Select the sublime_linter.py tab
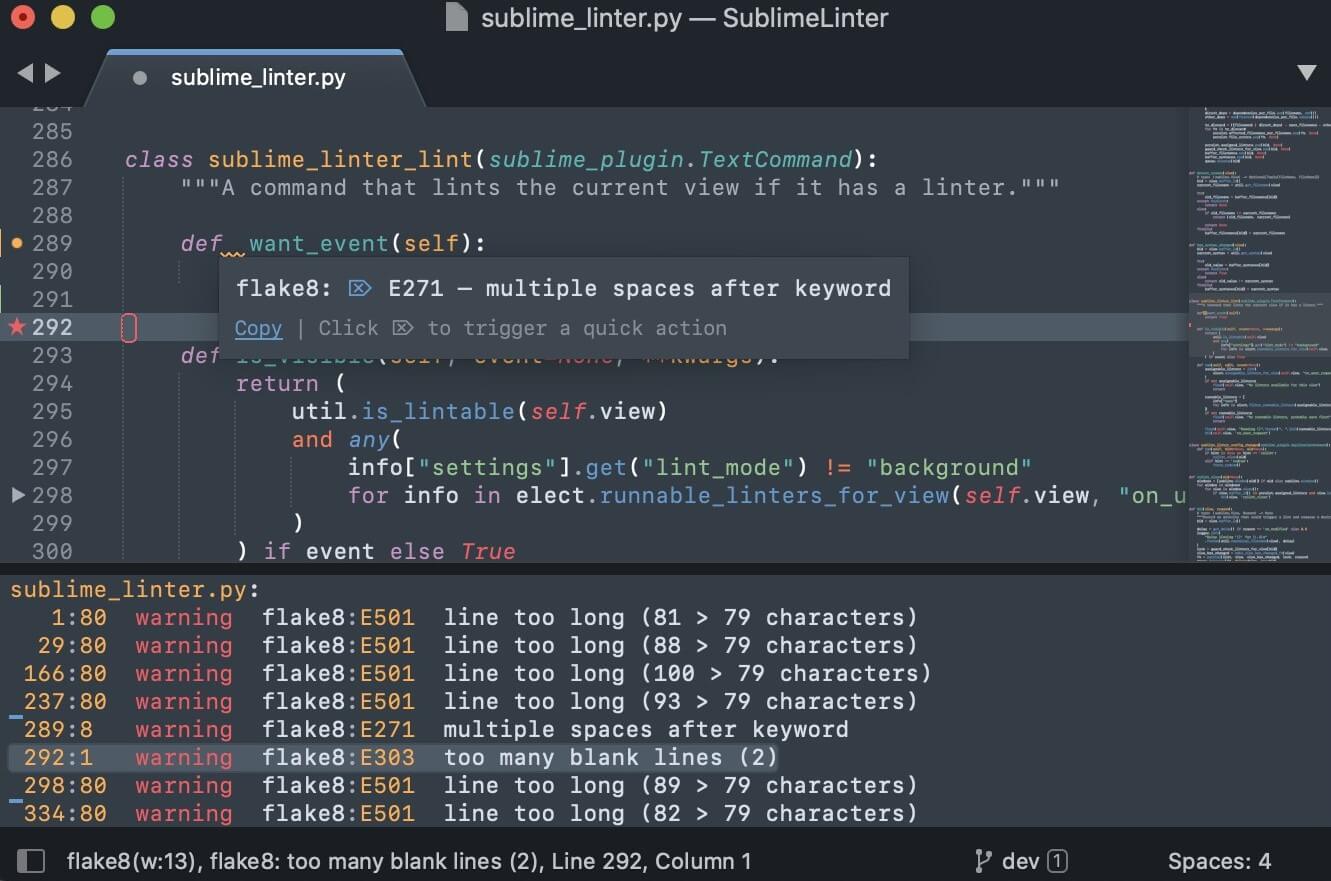1331x881 pixels. tap(257, 78)
